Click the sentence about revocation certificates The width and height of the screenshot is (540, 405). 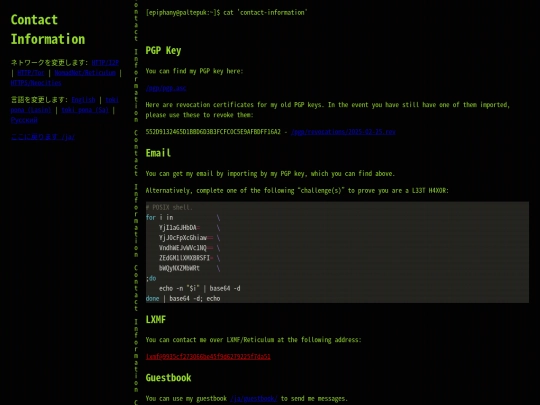pos(328,110)
